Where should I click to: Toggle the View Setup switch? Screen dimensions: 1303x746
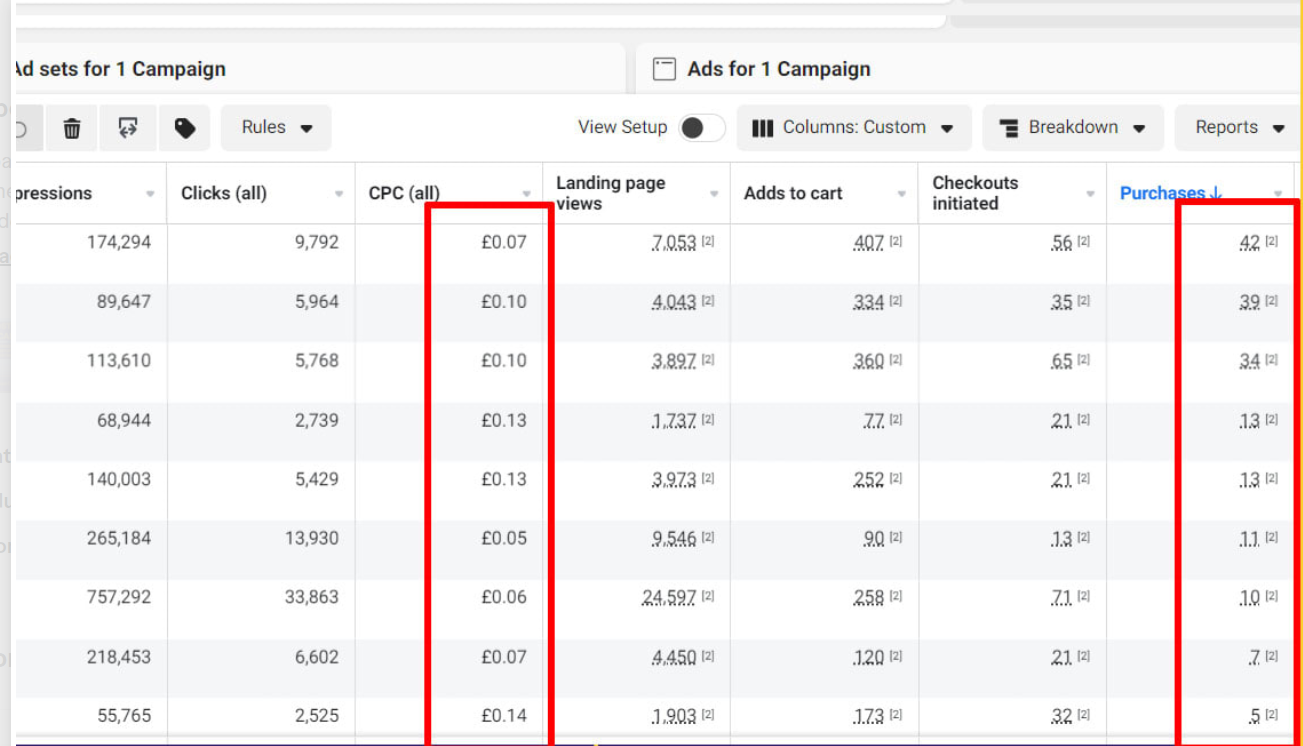(701, 128)
